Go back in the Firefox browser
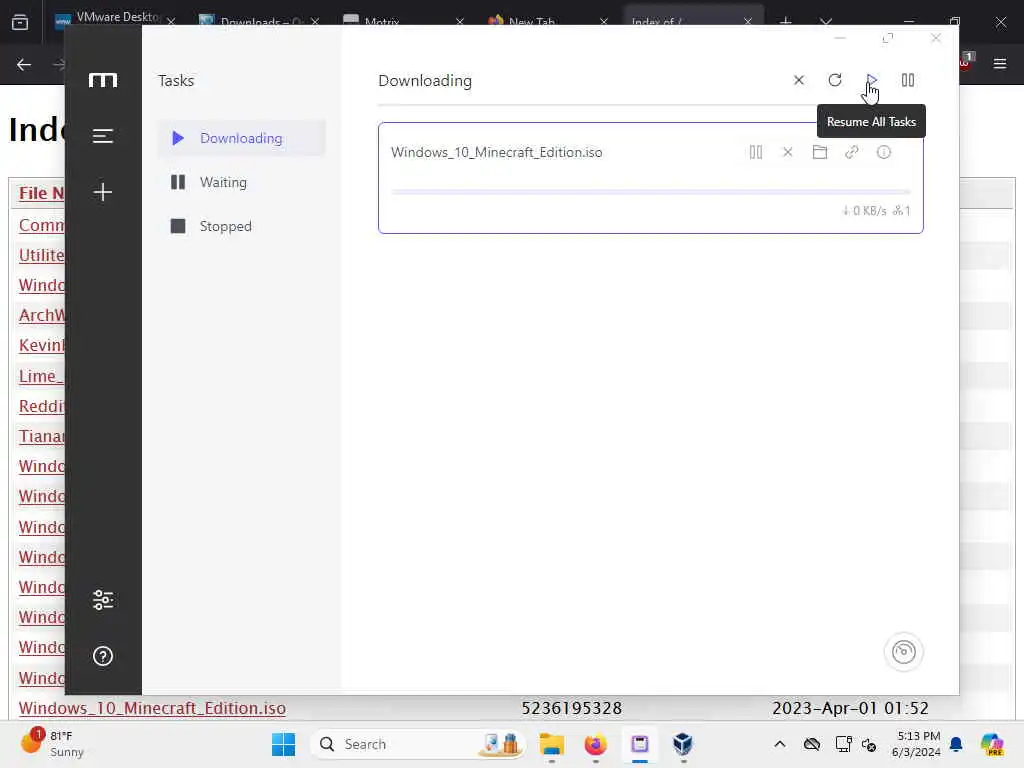 24,64
